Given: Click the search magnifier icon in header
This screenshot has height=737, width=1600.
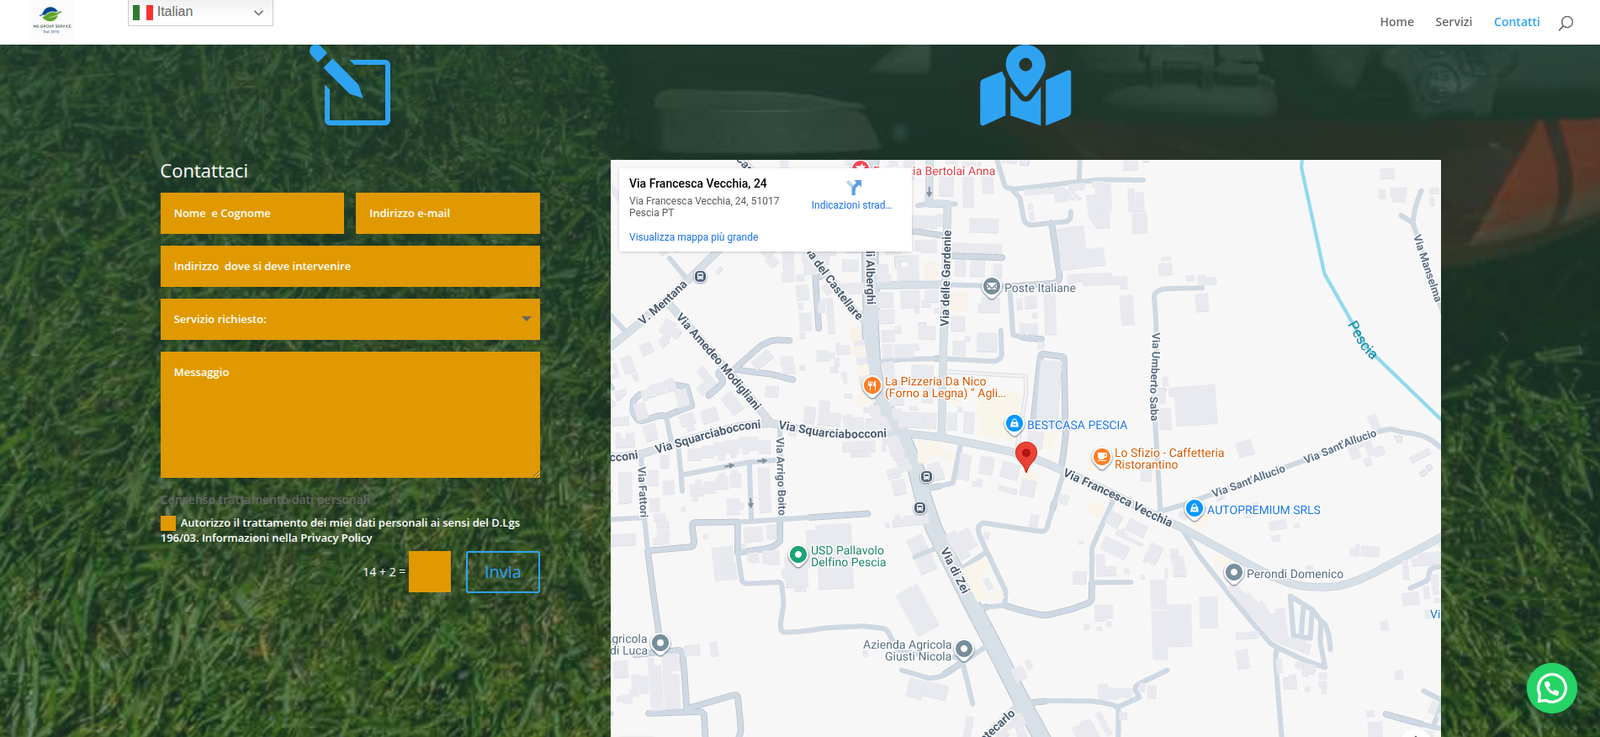Looking at the screenshot, I should coord(1566,22).
